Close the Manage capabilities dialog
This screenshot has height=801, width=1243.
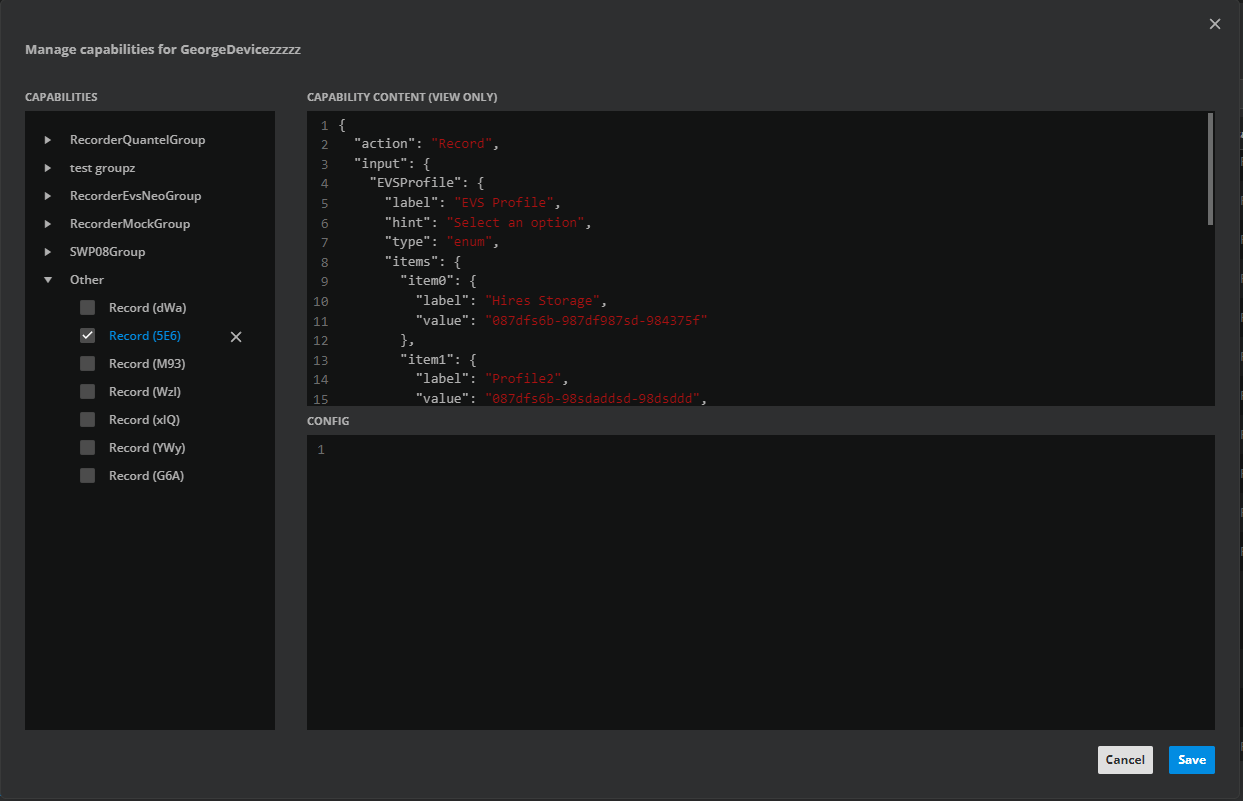point(1215,24)
